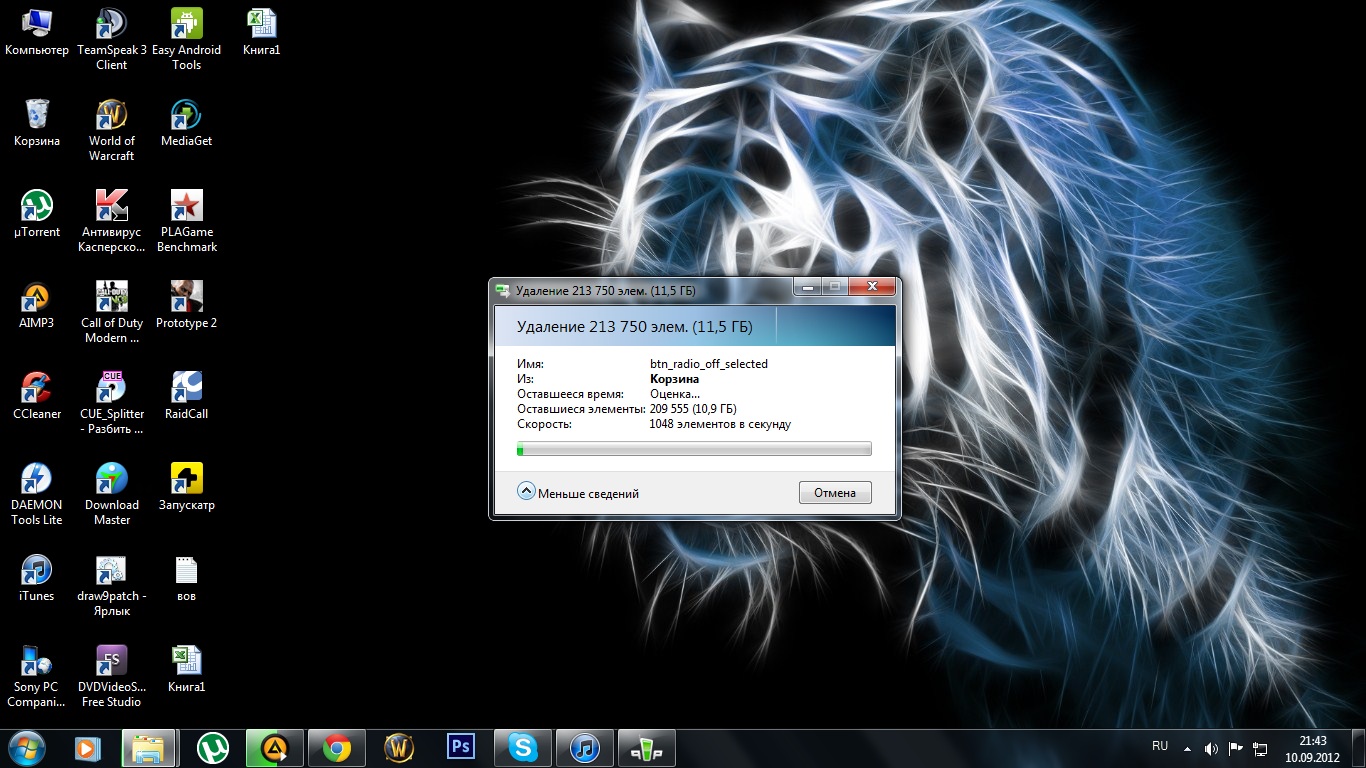Select the Антивирус Касперского desktop shortcut

[111, 221]
